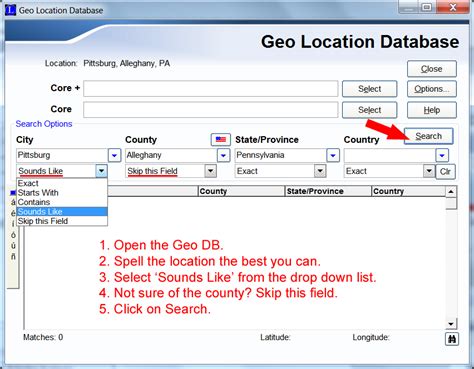Click the Location text Pittsburg, Alleghany, PA

point(126,63)
